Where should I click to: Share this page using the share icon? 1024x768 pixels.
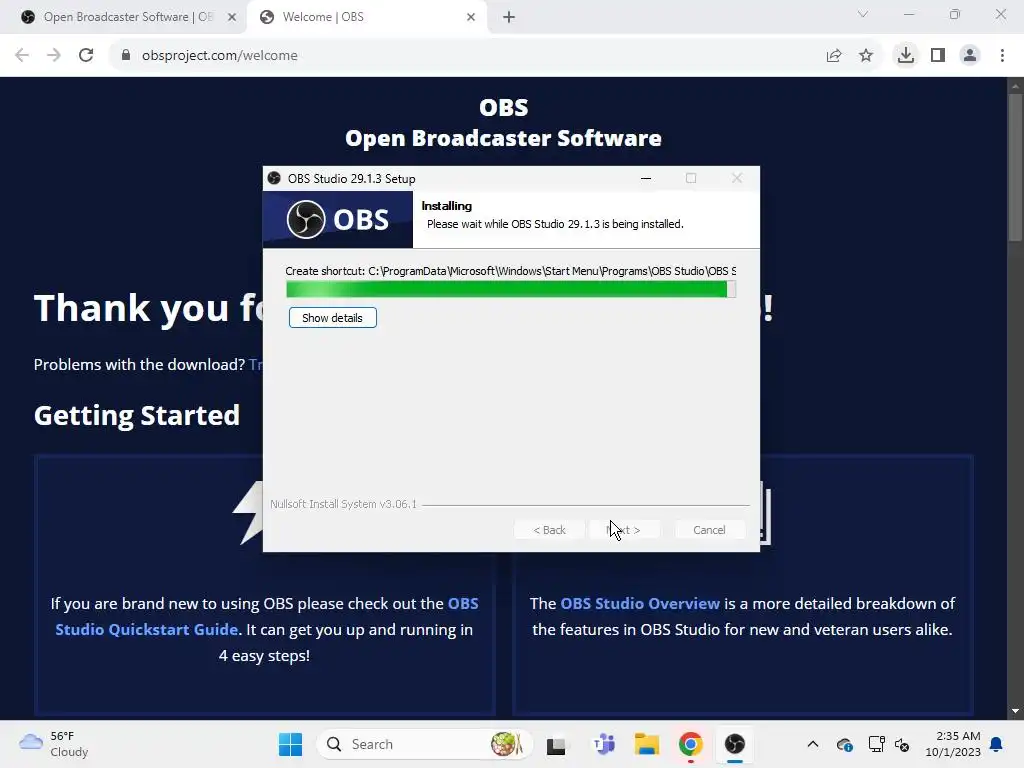pyautogui.click(x=834, y=56)
